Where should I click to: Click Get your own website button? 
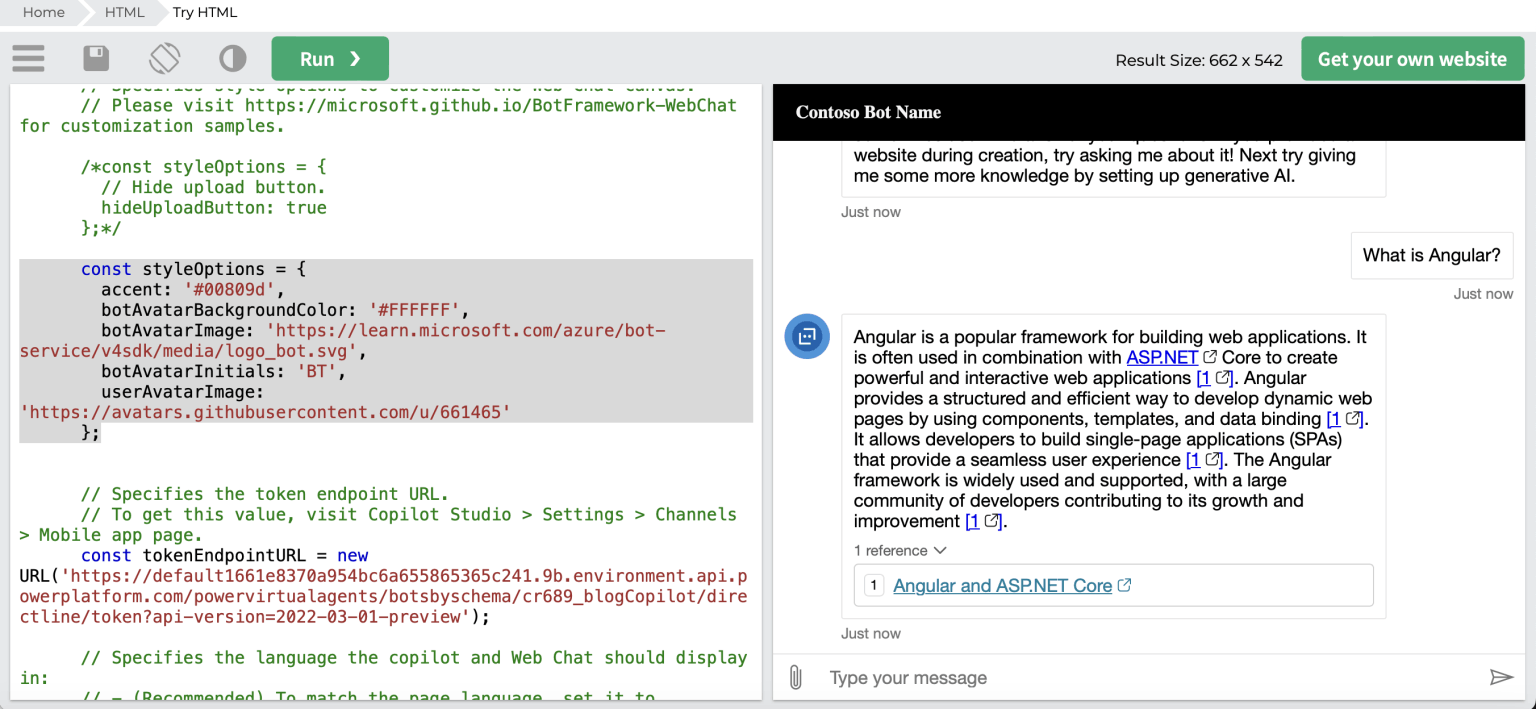click(x=1411, y=59)
